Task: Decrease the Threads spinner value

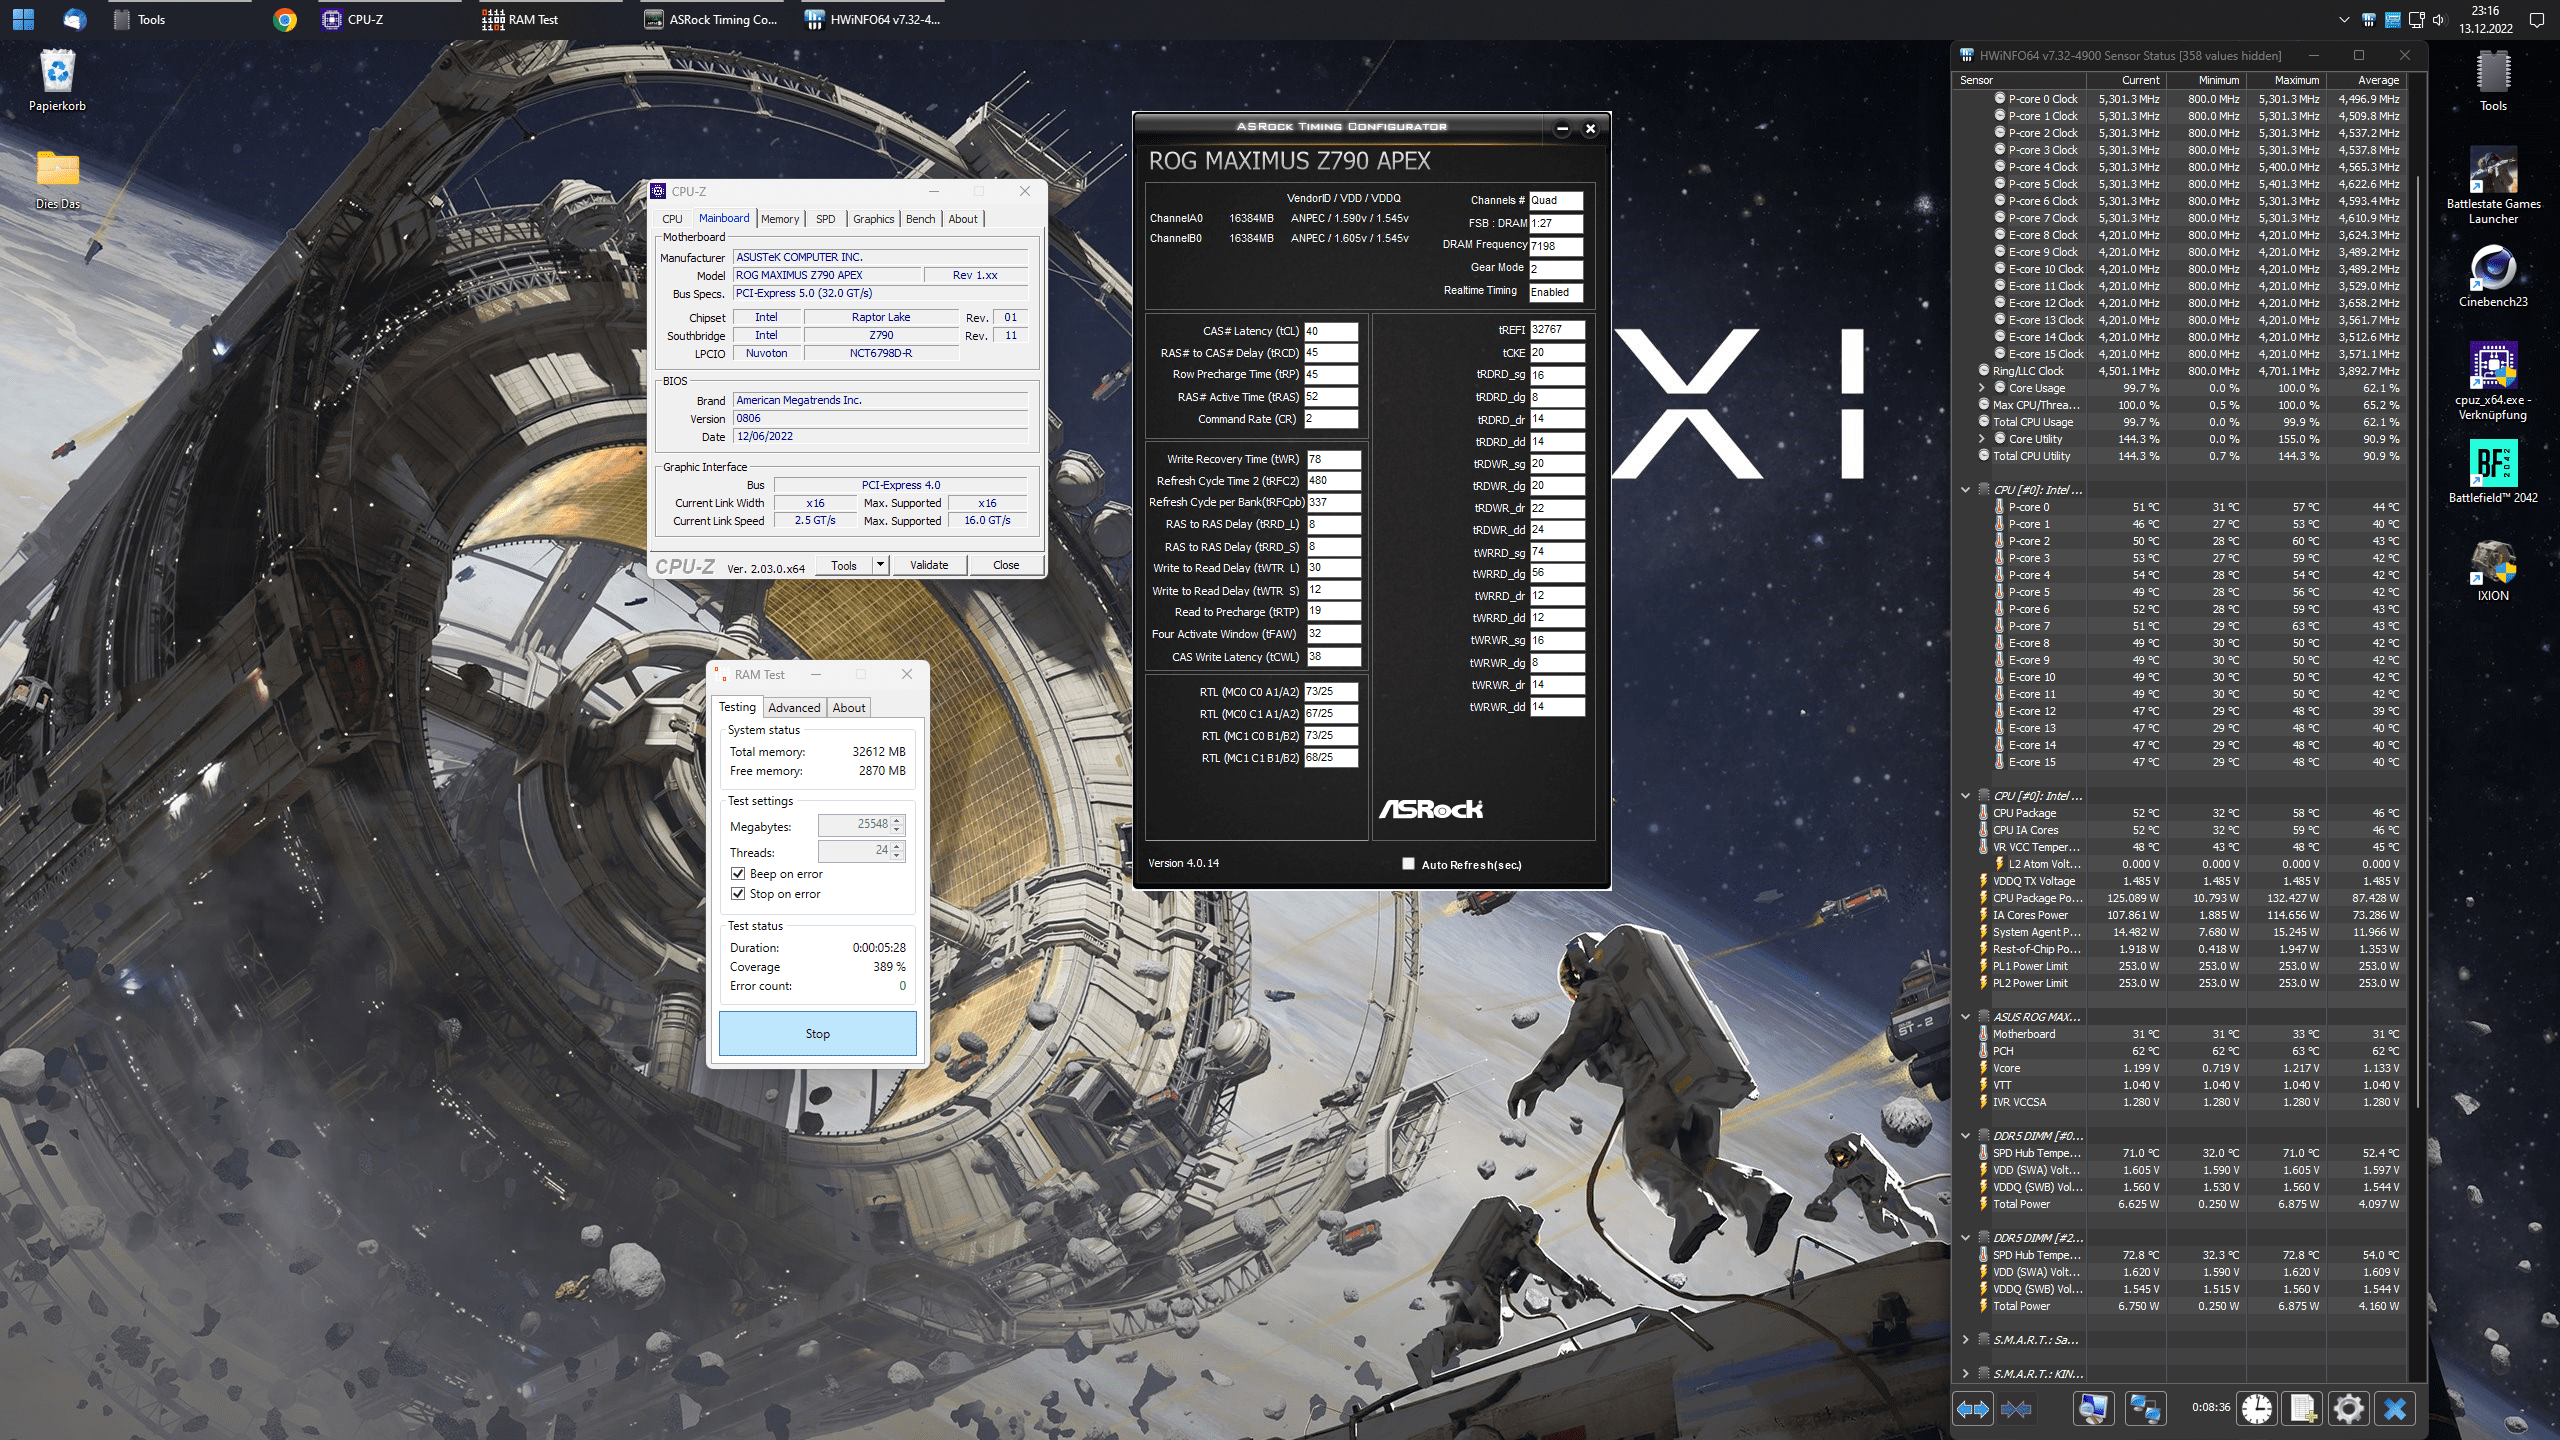Action: click(x=897, y=856)
